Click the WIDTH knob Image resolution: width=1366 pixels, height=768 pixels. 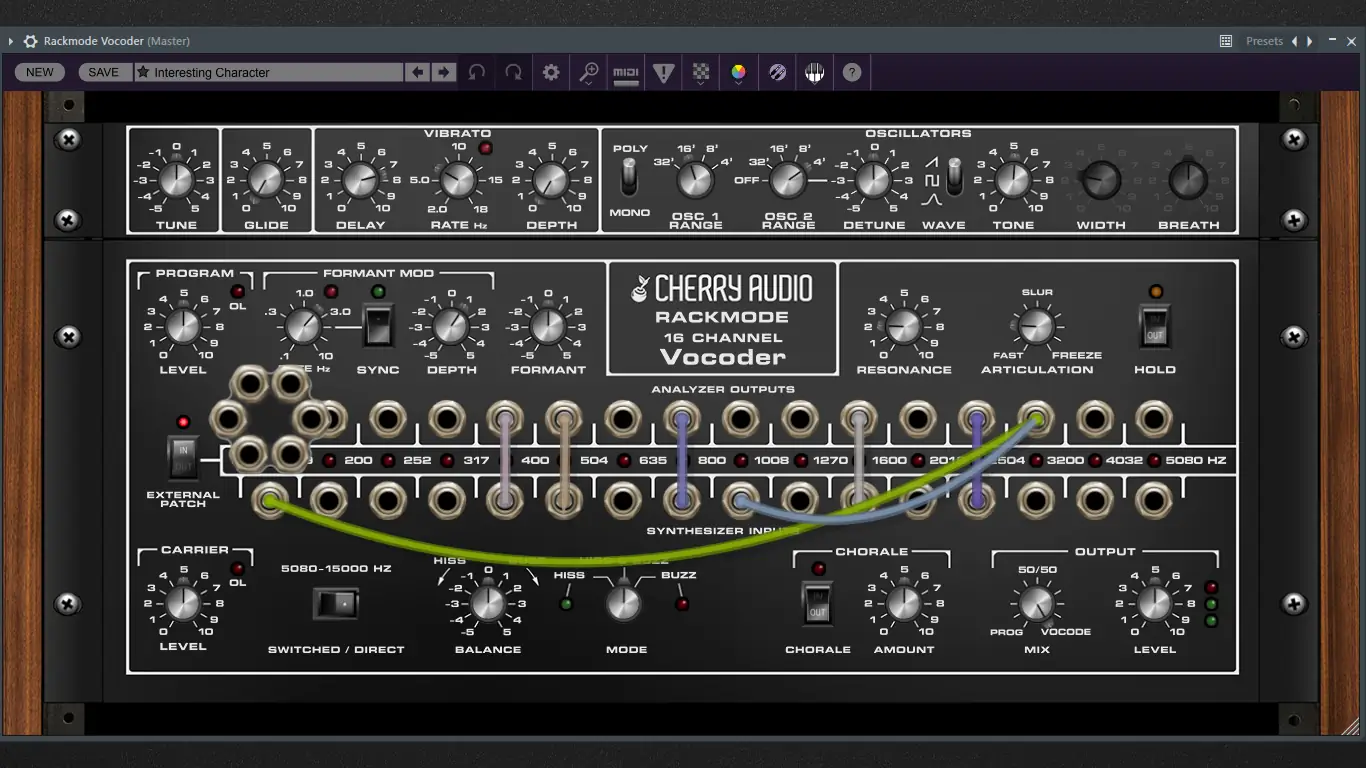tap(1100, 180)
